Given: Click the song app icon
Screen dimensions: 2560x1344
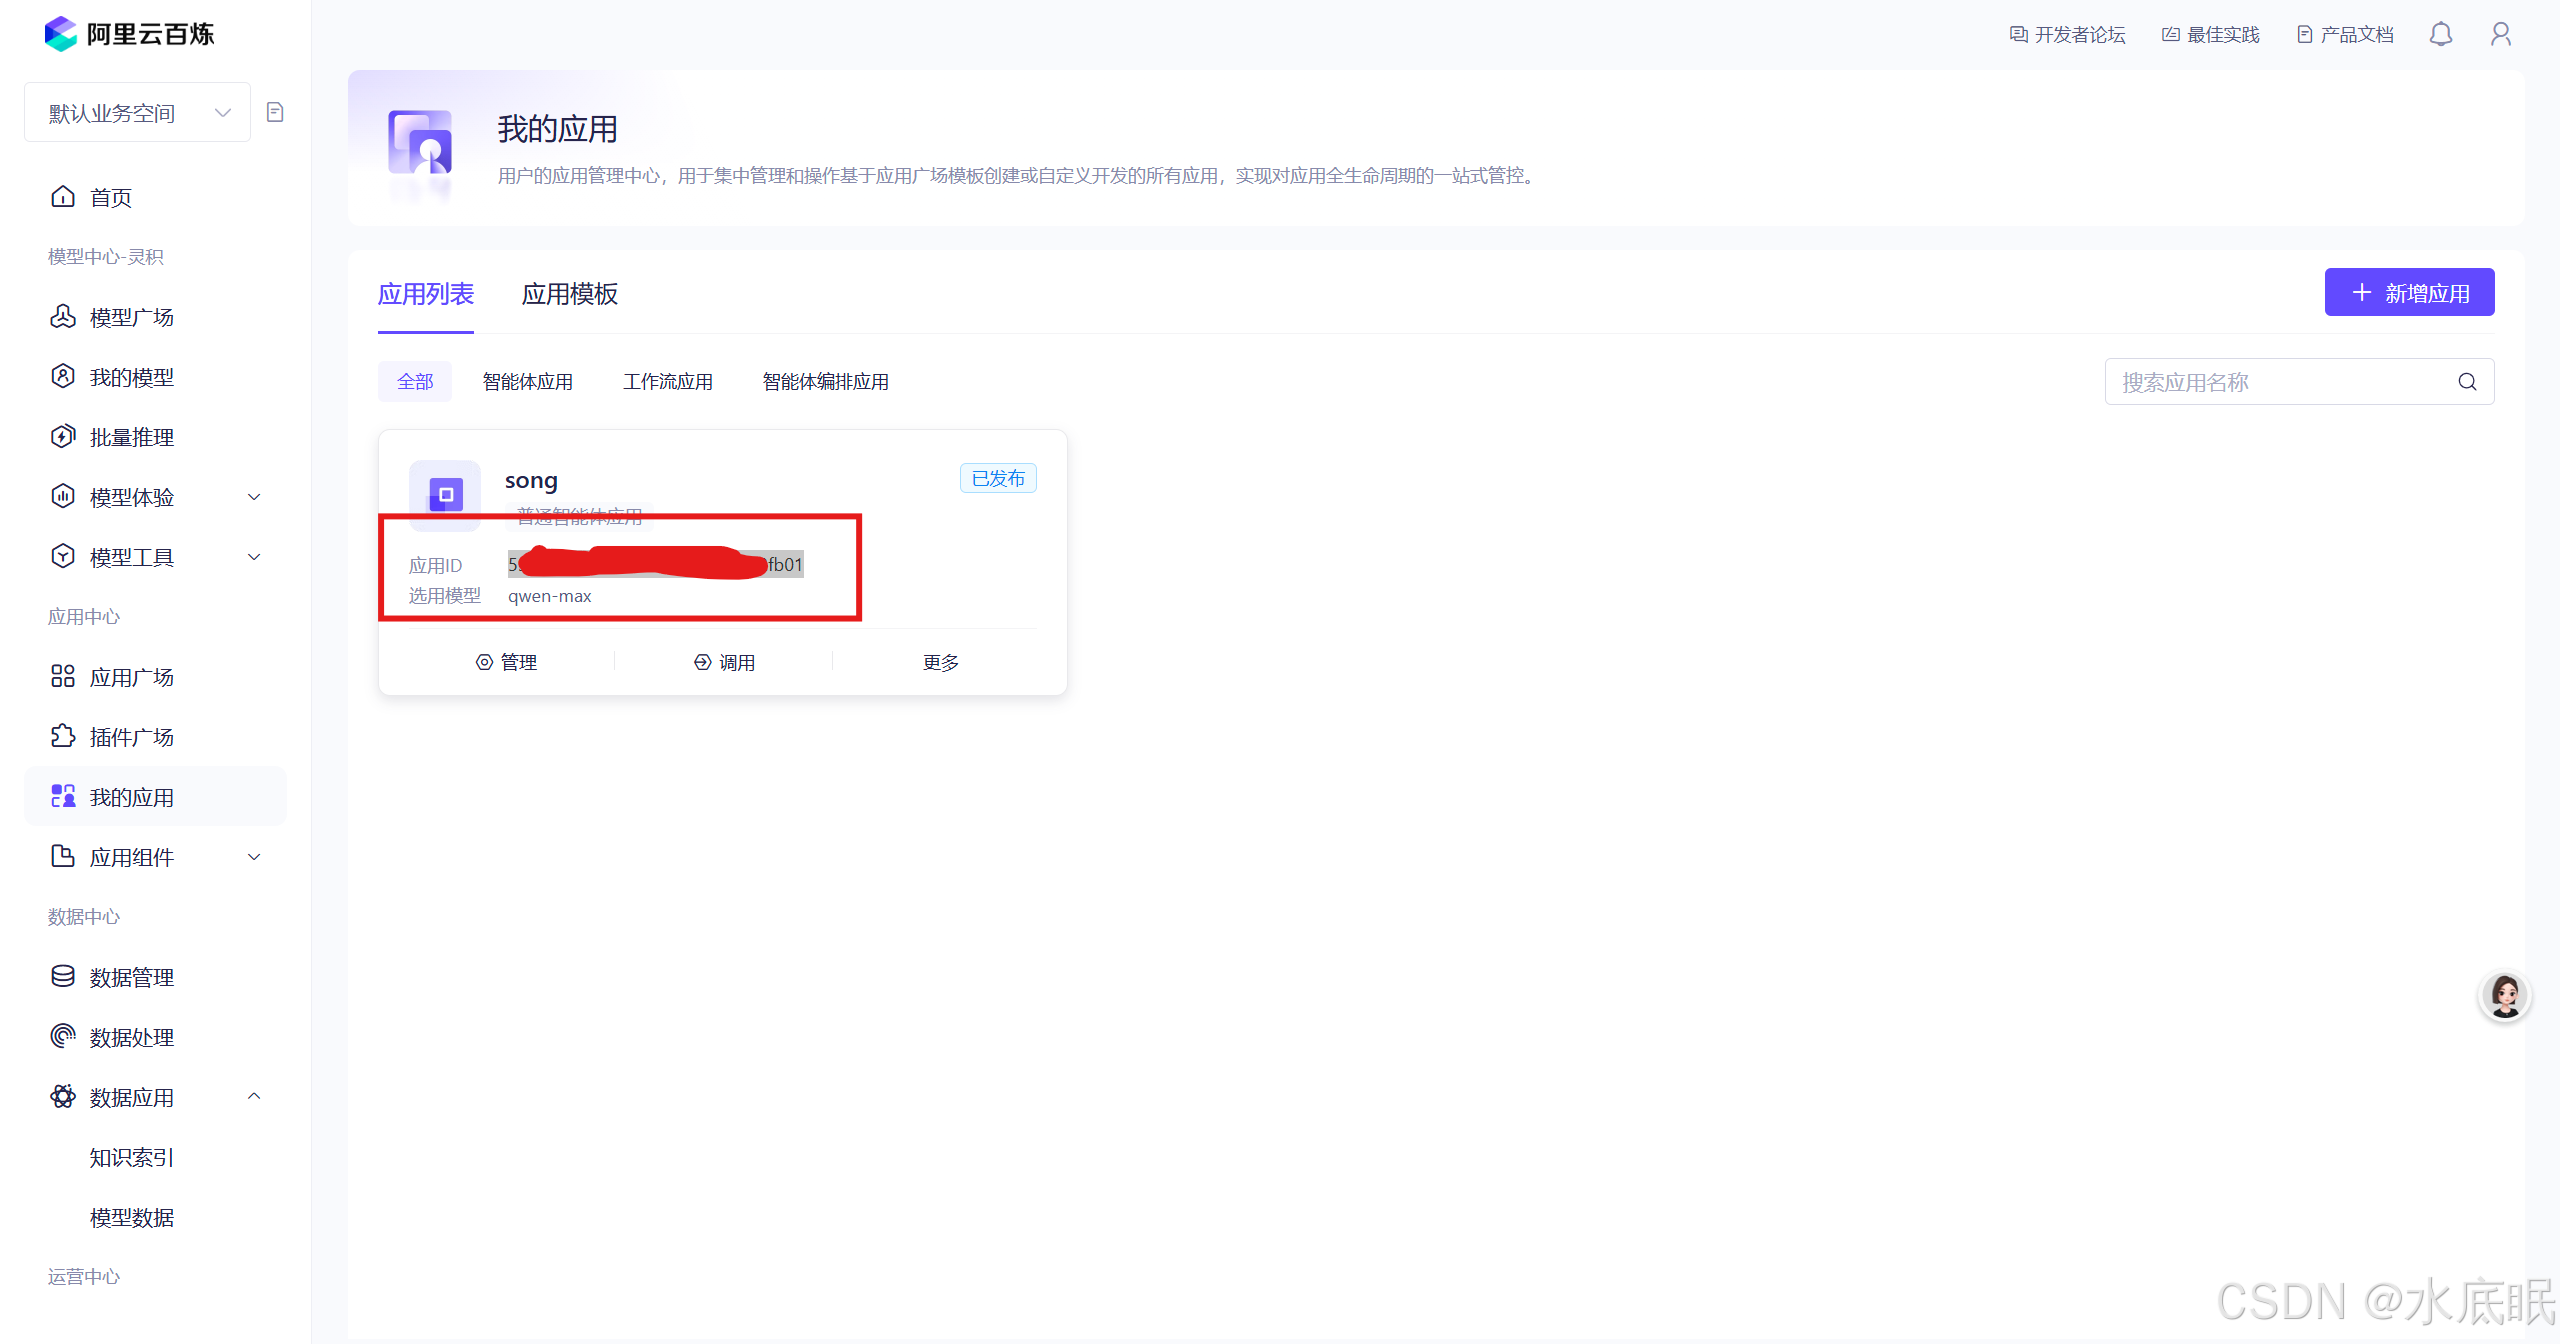Looking at the screenshot, I should pyautogui.click(x=445, y=494).
